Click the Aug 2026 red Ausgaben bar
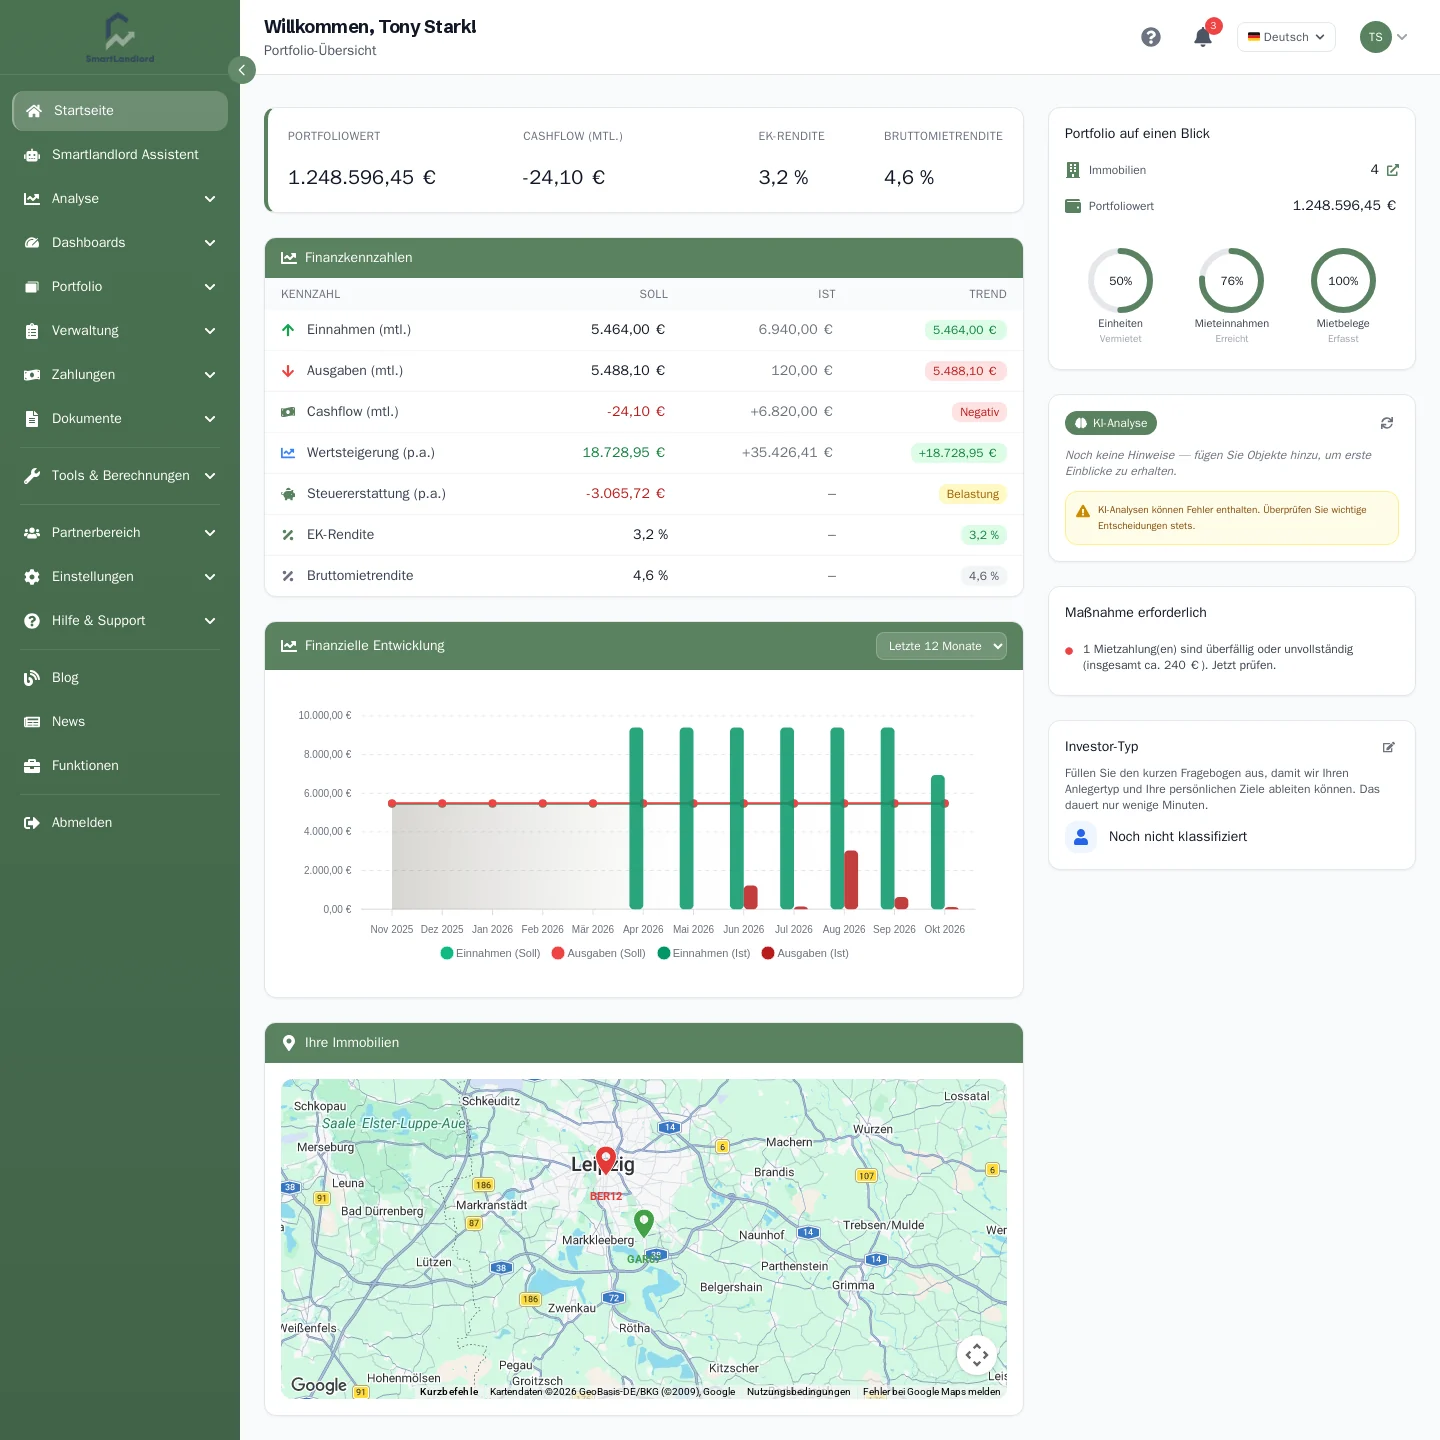This screenshot has height=1440, width=1440. pyautogui.click(x=851, y=880)
